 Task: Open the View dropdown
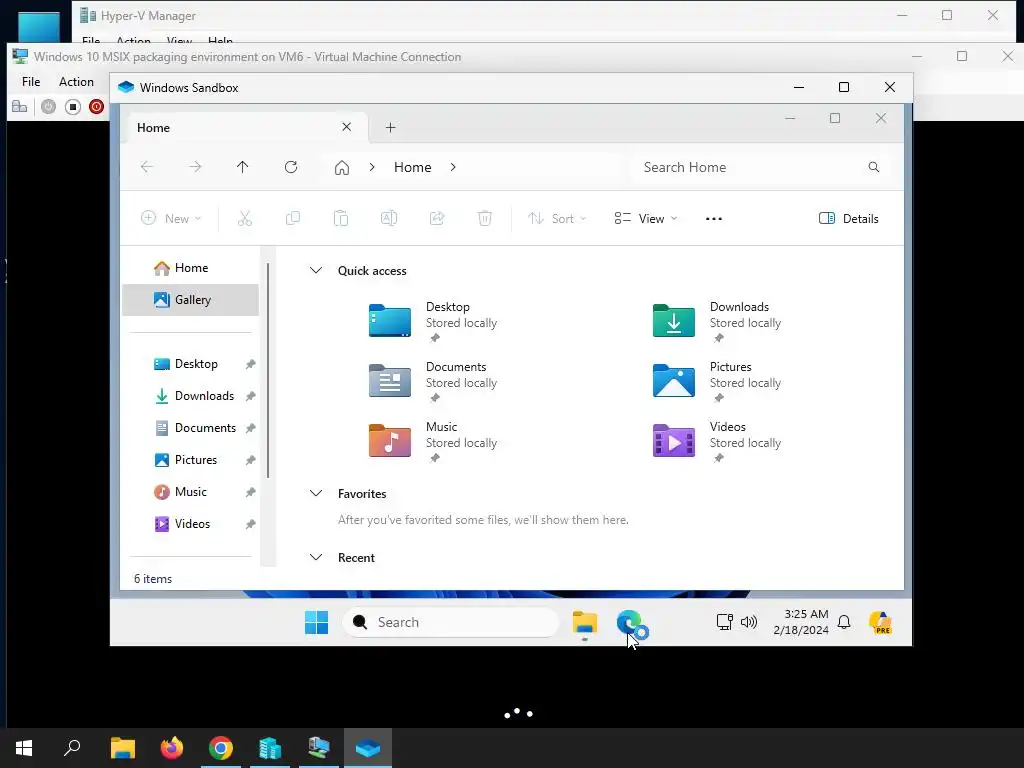click(x=646, y=218)
